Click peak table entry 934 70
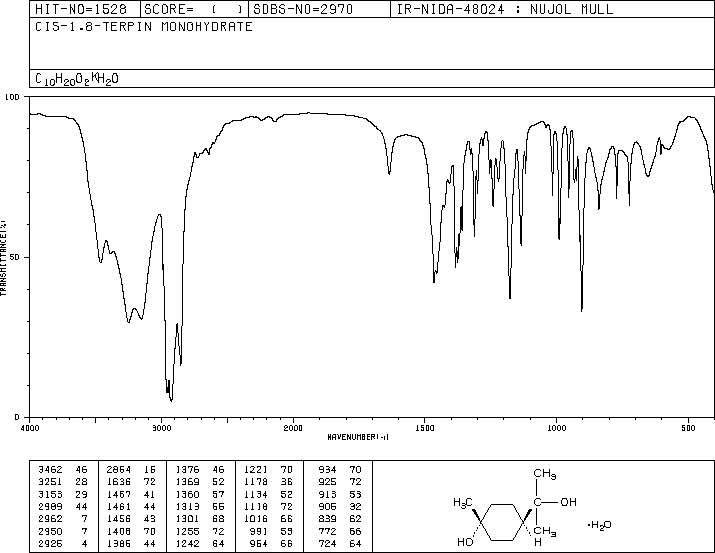 (x=340, y=470)
